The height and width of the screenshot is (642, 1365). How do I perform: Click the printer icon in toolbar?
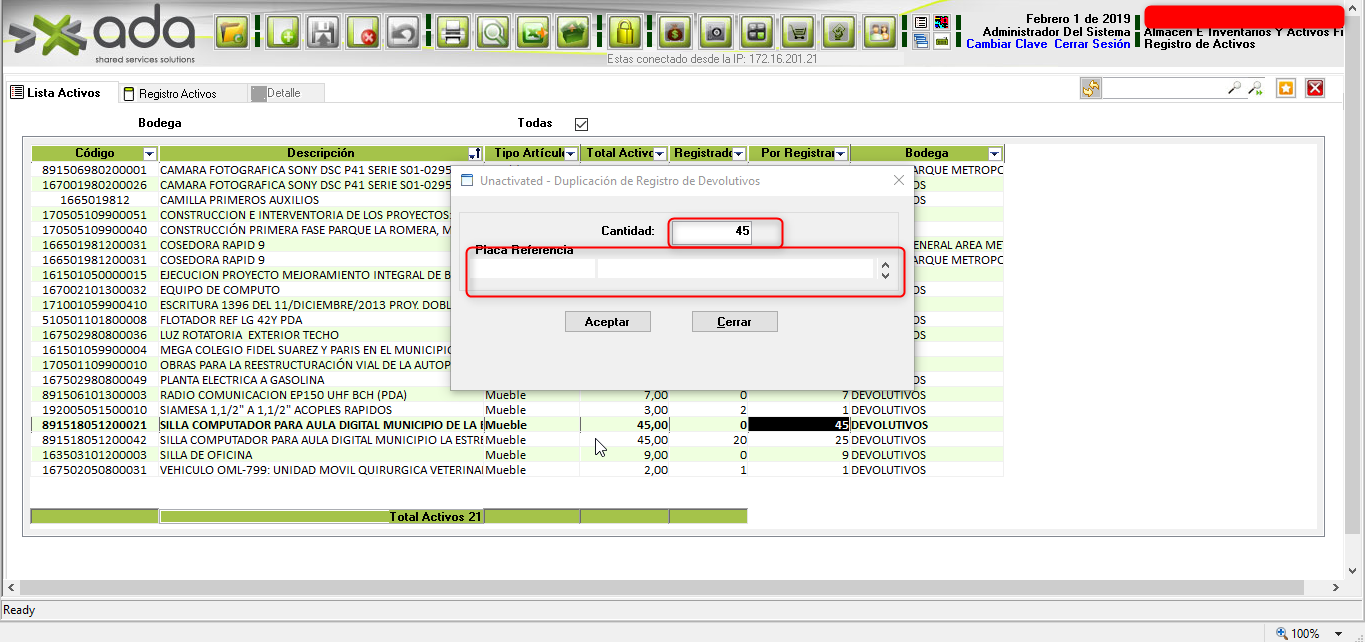click(x=453, y=33)
